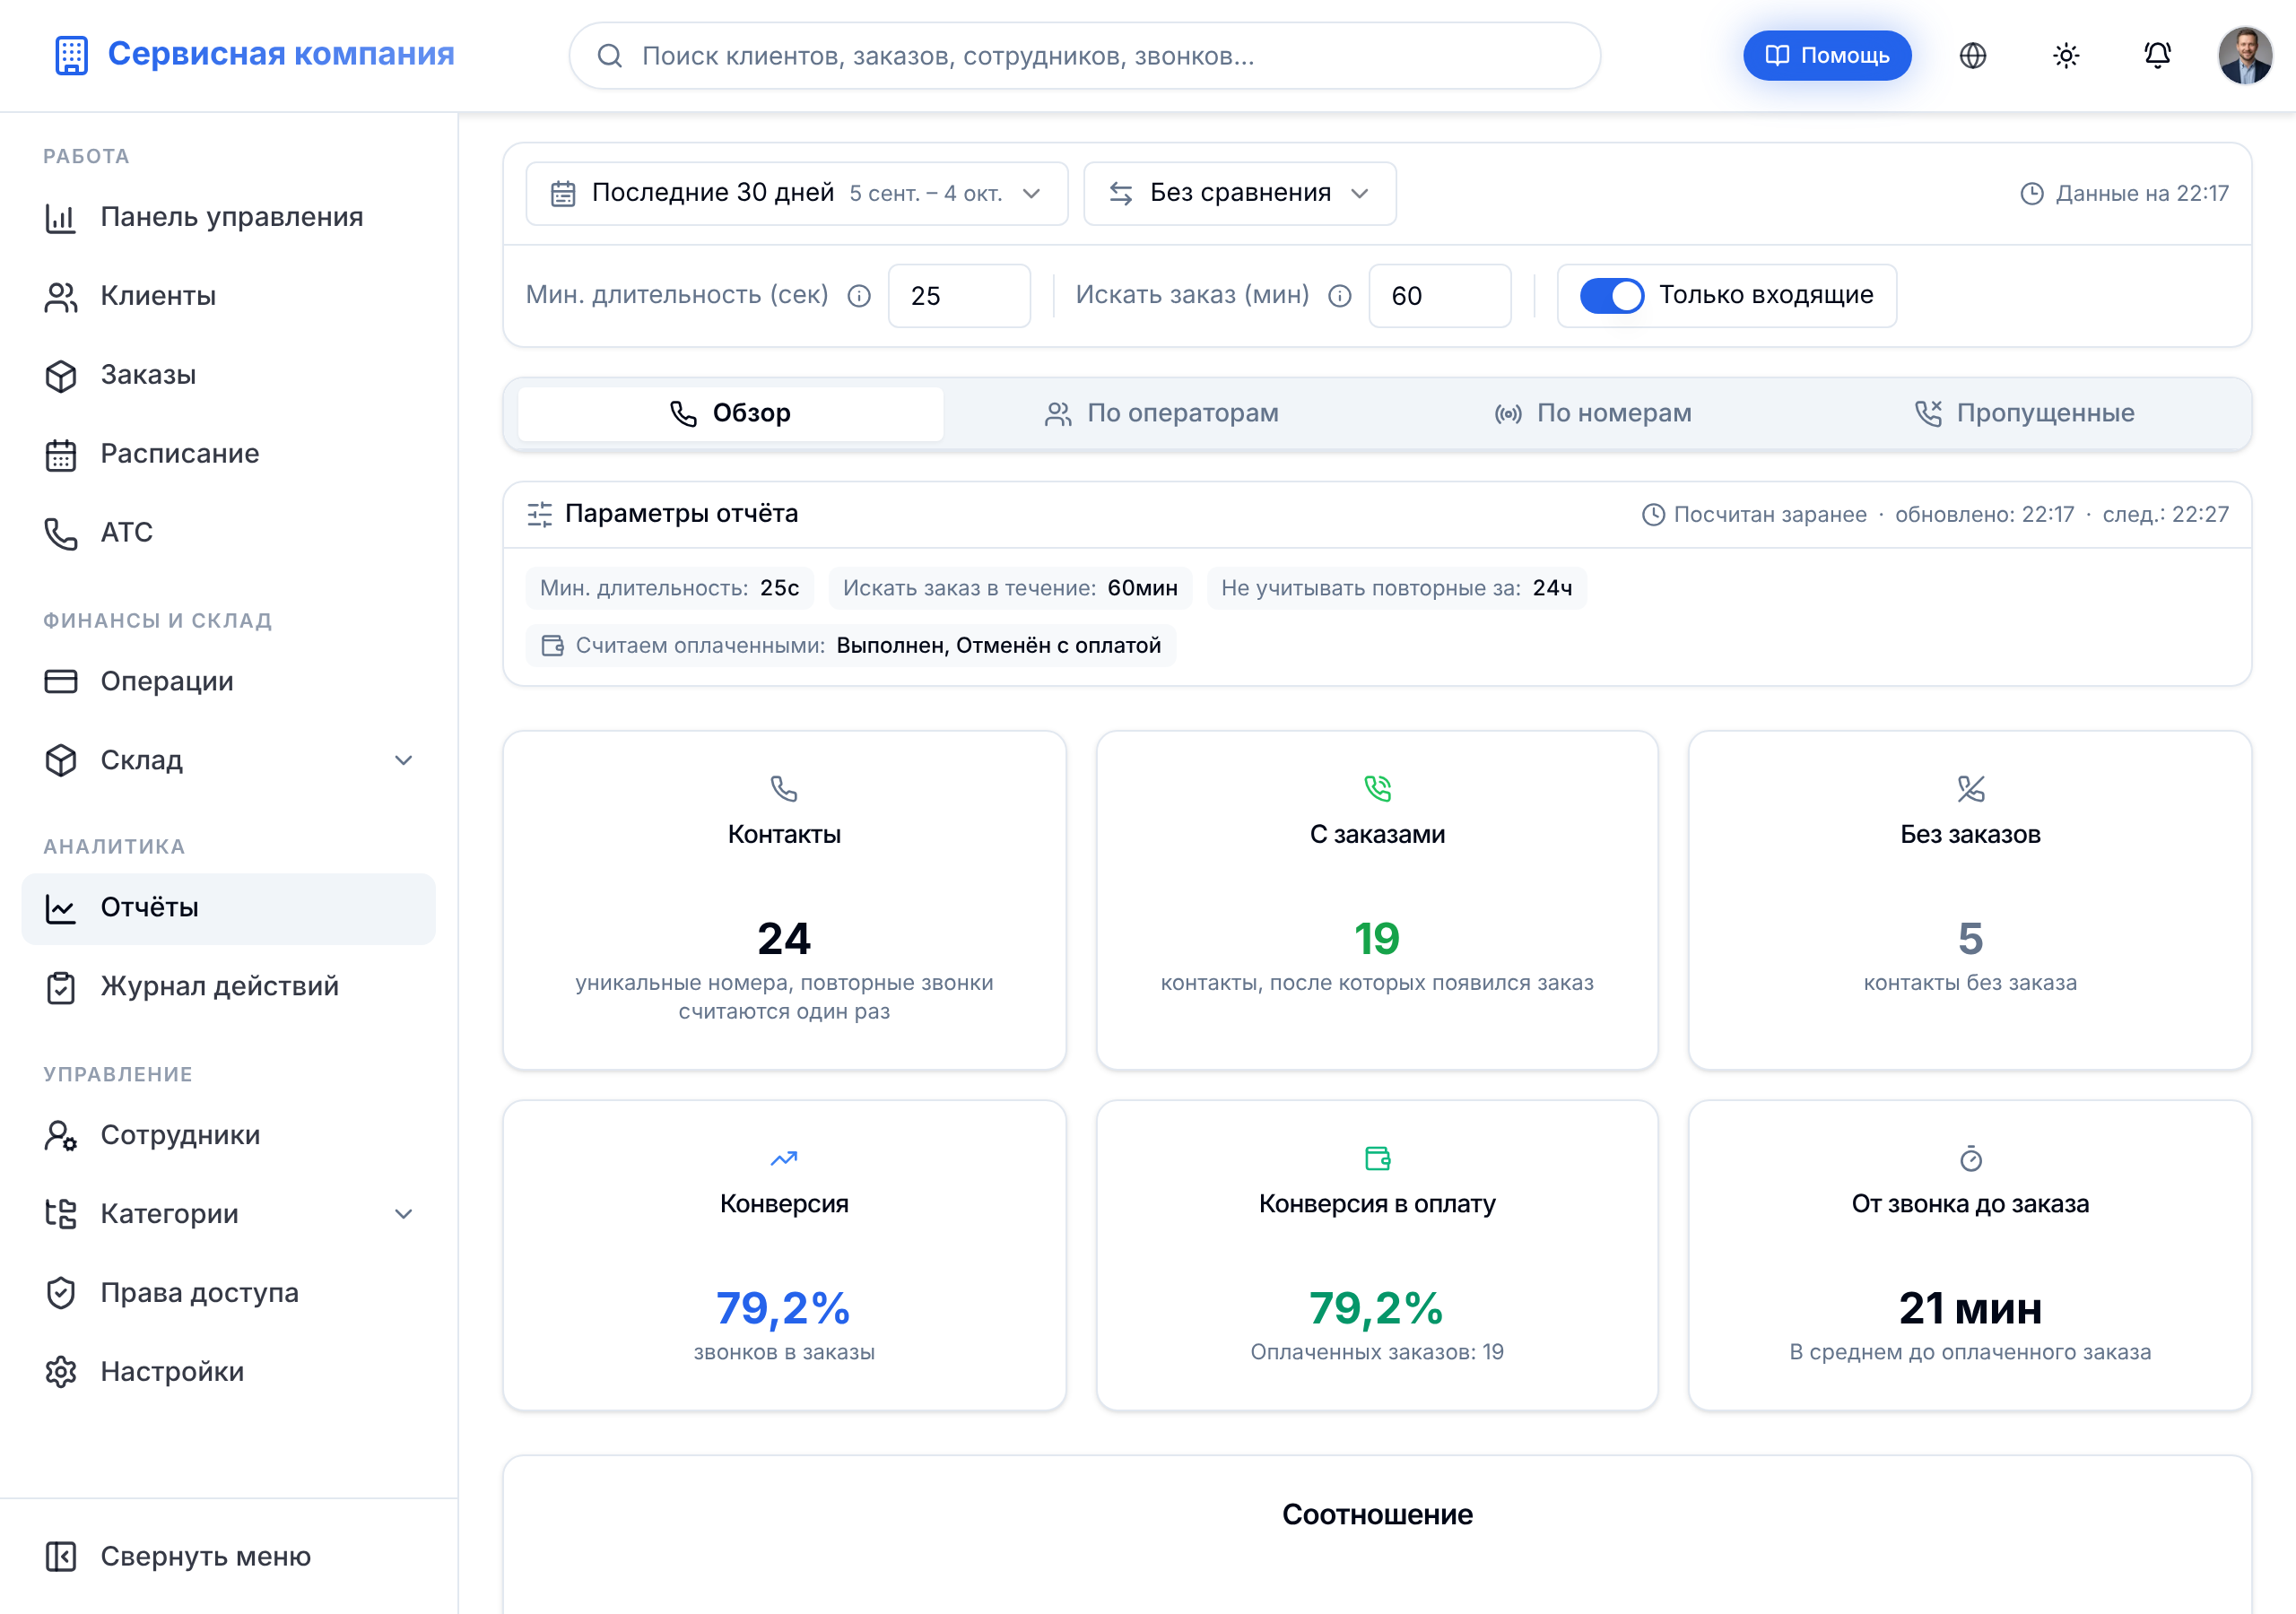Show info for Искать заказ
This screenshot has width=2296, height=1614.
click(1340, 296)
